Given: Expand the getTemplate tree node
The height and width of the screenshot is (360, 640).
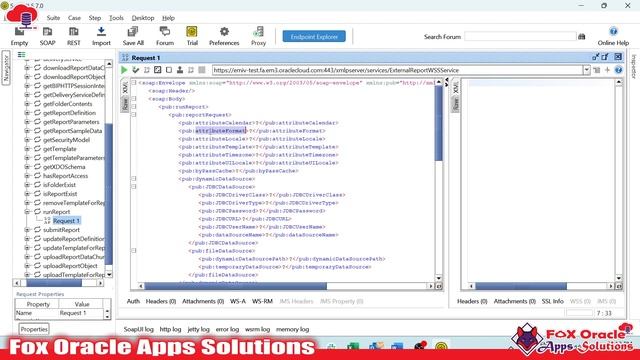Looking at the screenshot, I should tap(27, 149).
